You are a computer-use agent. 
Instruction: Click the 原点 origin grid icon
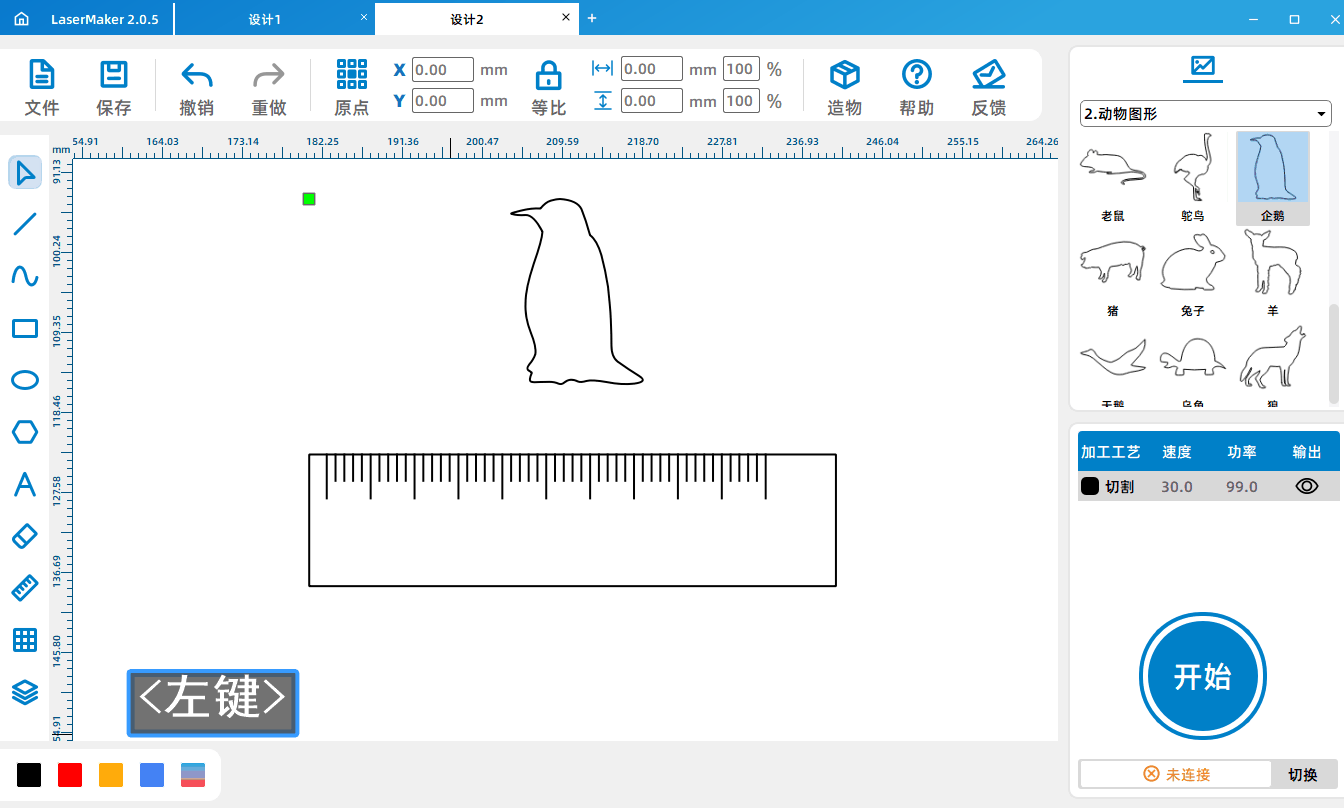(352, 75)
